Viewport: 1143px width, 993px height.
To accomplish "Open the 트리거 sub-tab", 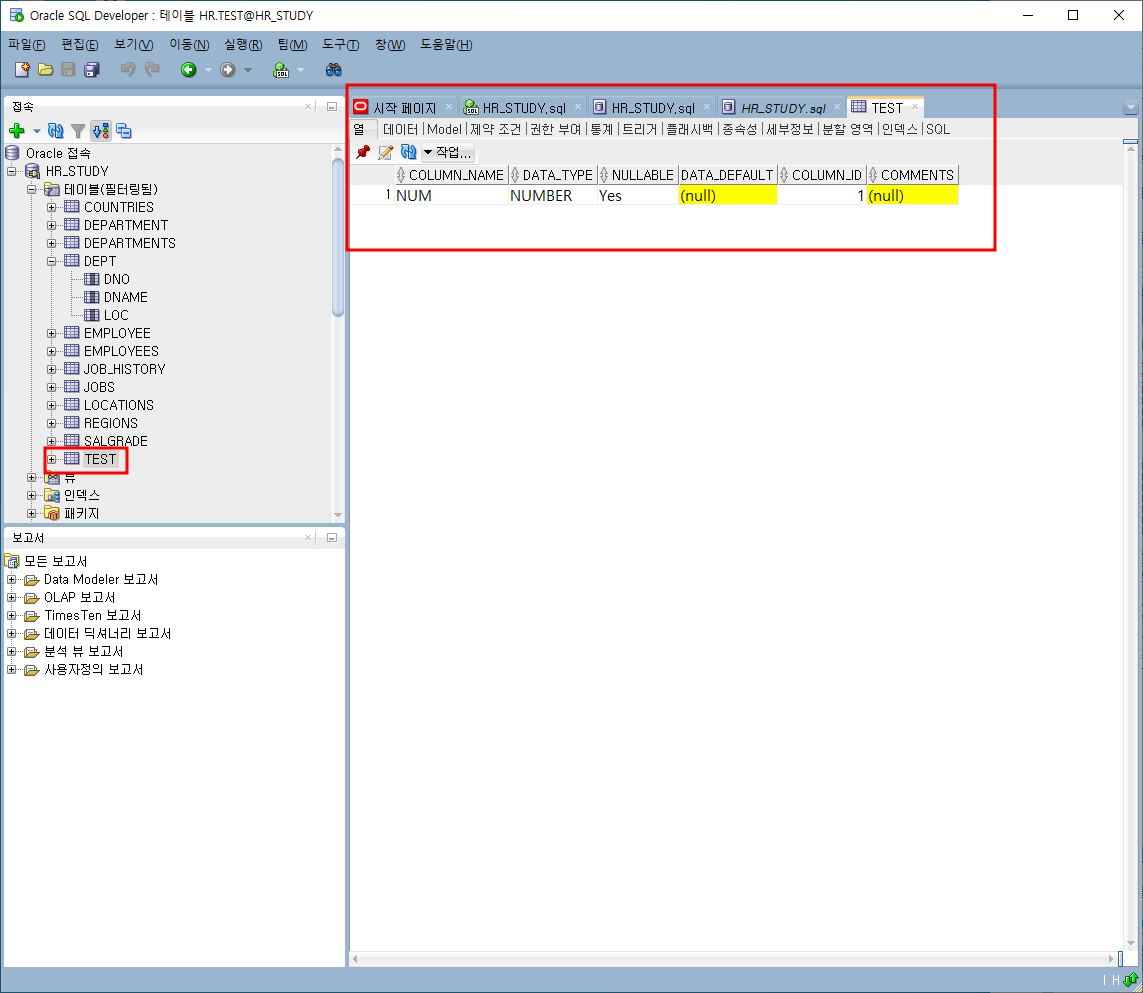I will point(639,129).
